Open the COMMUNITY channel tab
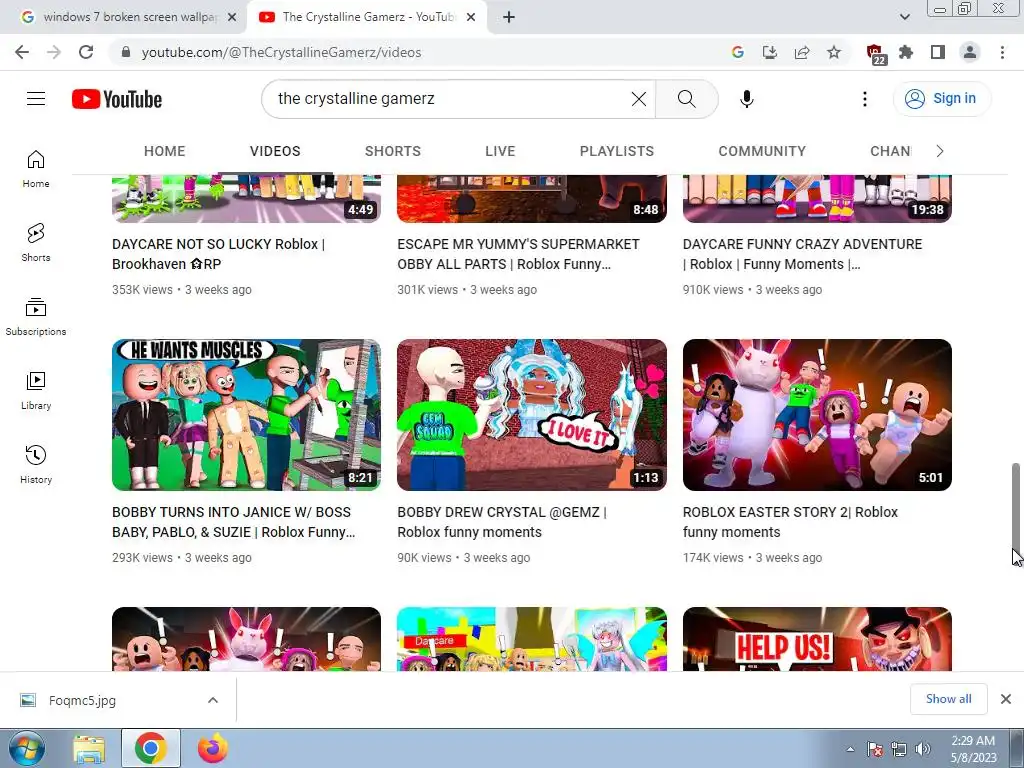Screen dimensions: 1024x768 (x=762, y=151)
